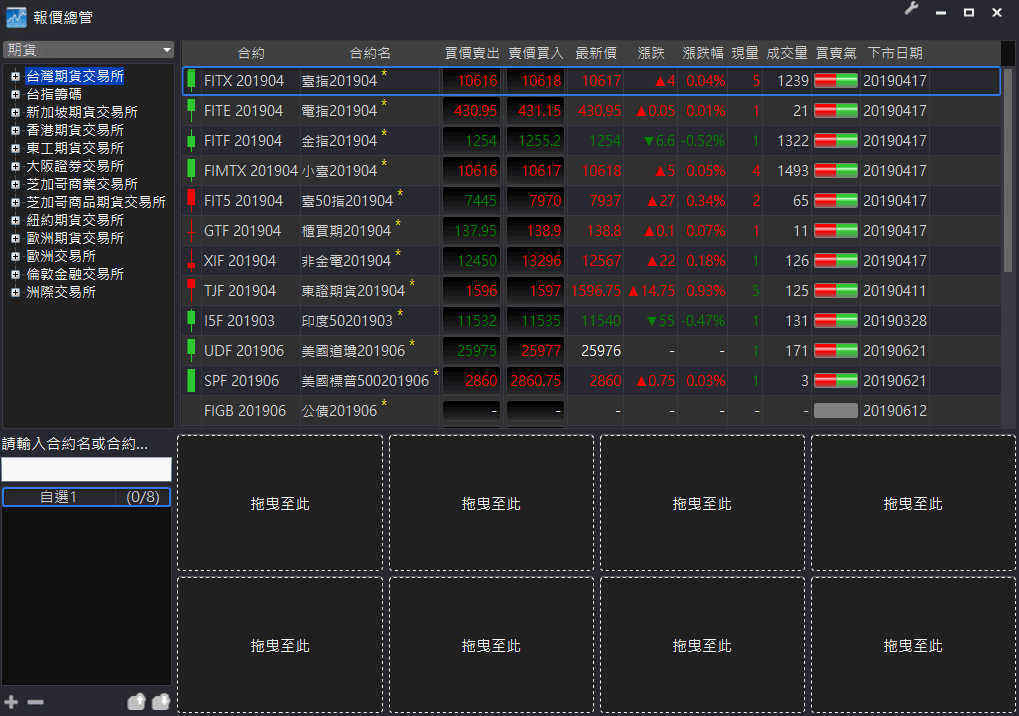
Task: Expand the 東工期貨交易所 tree node
Action: 15,148
